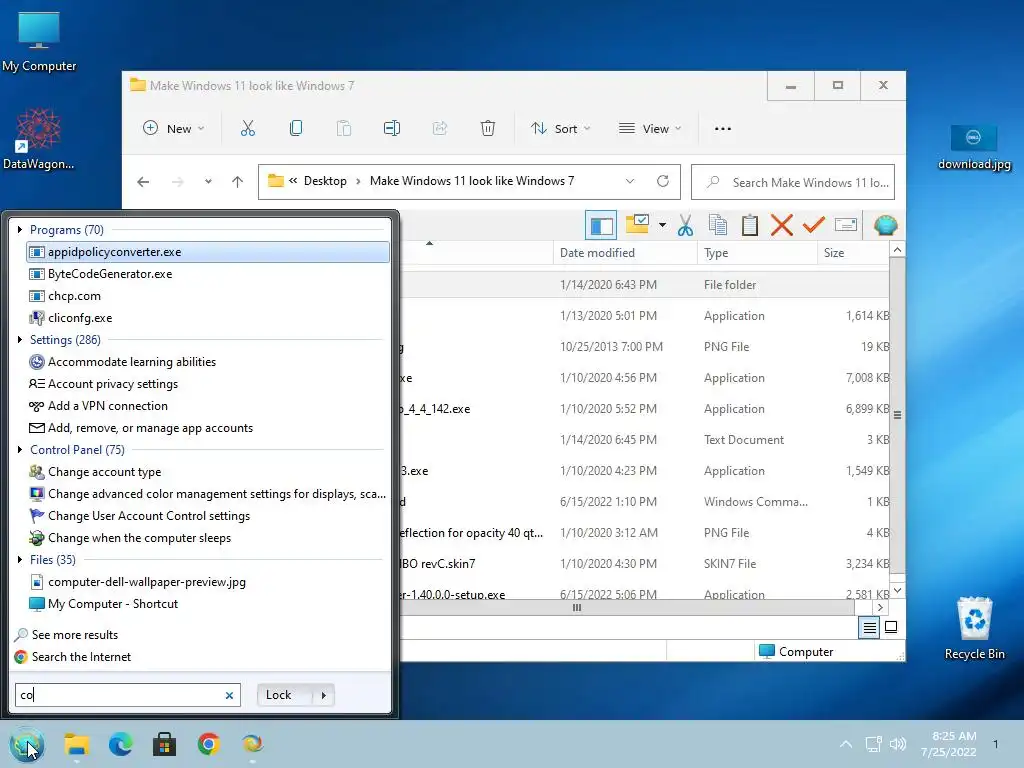Screen dimensions: 1024x768
Task: Click the vertical scrollbar in file list
Action: point(897,415)
